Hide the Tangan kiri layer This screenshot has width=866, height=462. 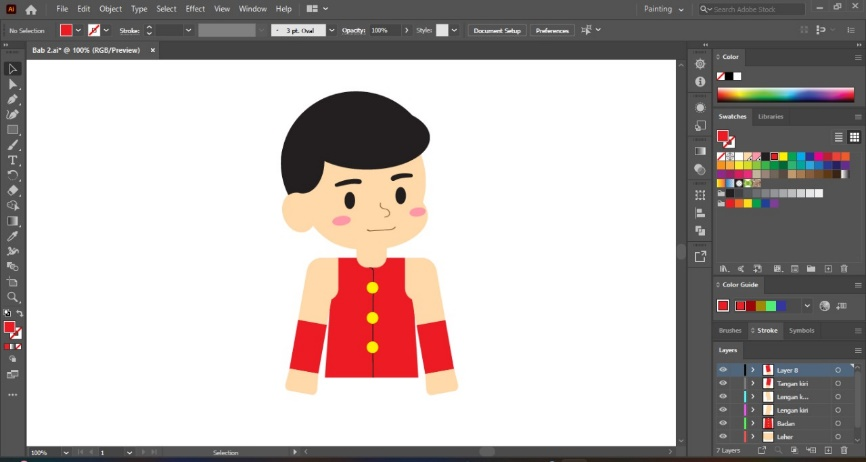tap(723, 383)
